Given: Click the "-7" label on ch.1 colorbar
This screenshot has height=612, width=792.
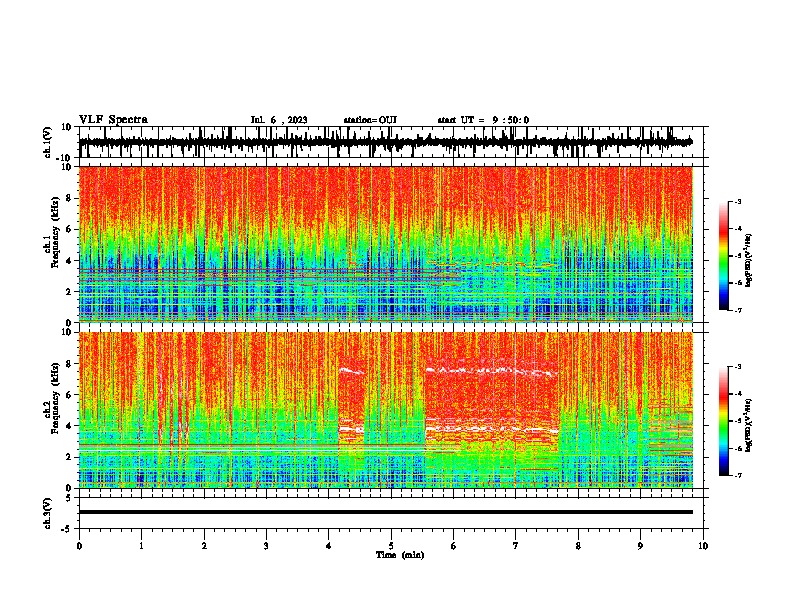Looking at the screenshot, I should (738, 310).
